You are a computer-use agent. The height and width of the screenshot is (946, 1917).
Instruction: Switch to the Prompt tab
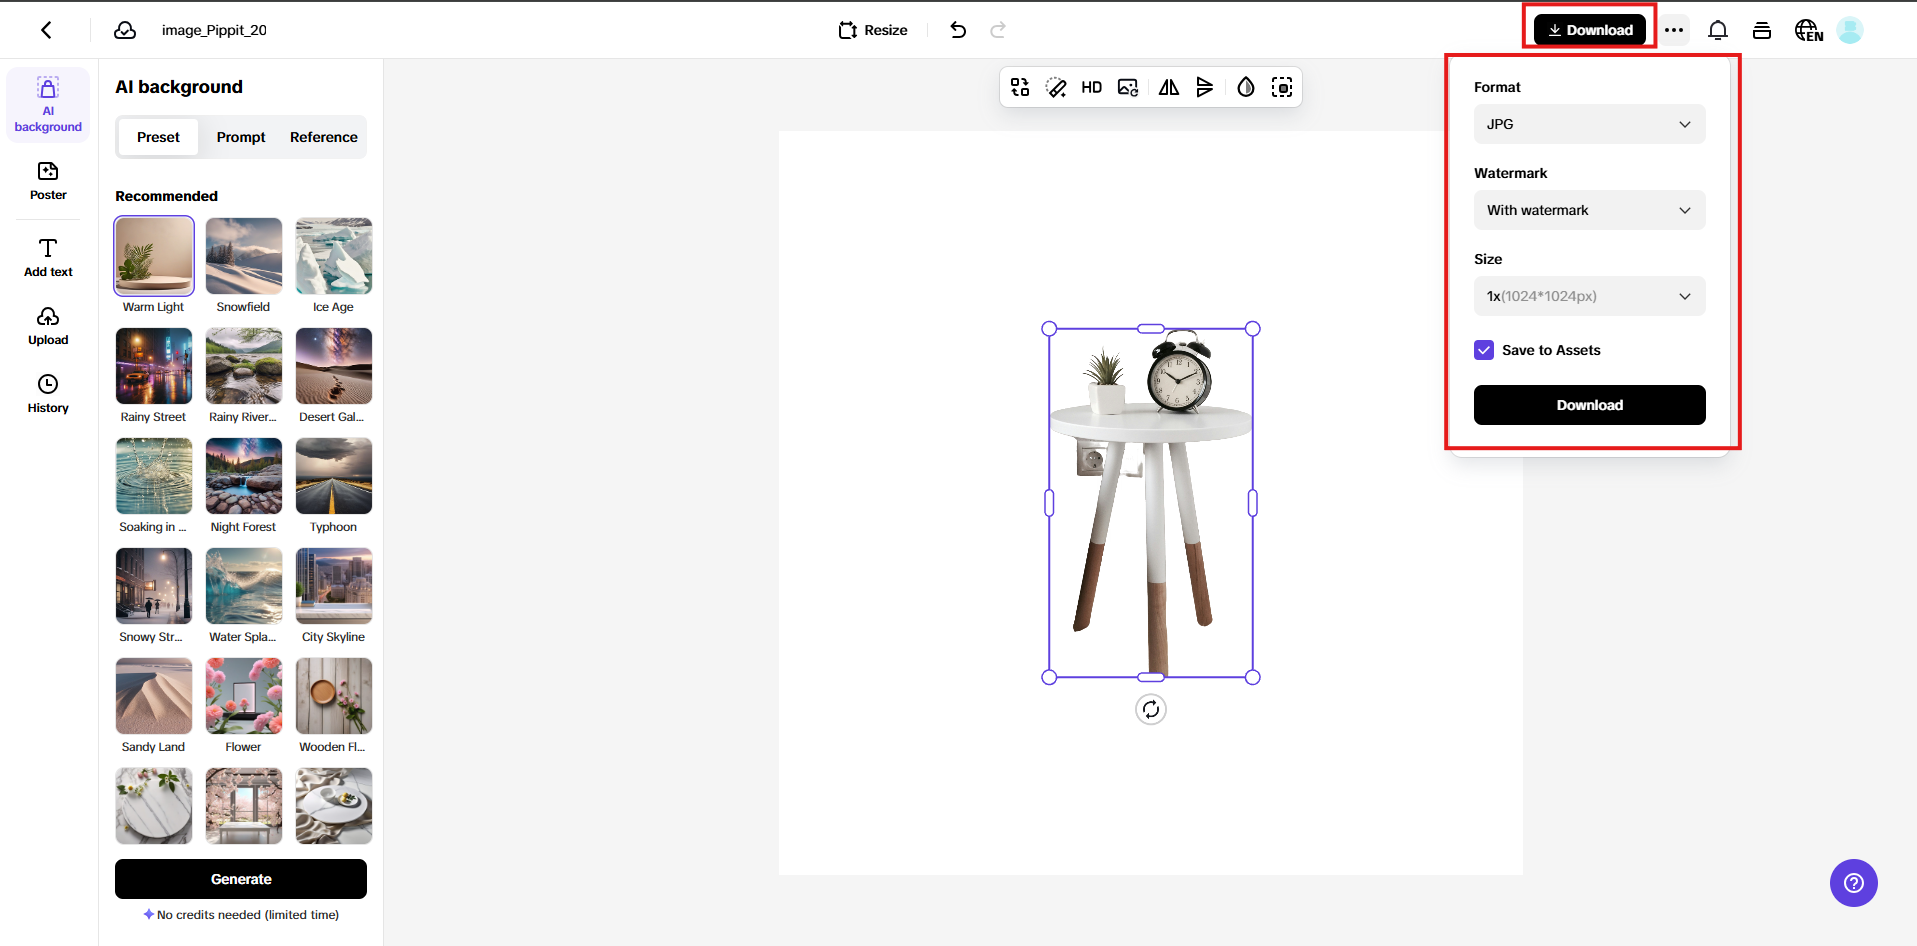point(241,137)
